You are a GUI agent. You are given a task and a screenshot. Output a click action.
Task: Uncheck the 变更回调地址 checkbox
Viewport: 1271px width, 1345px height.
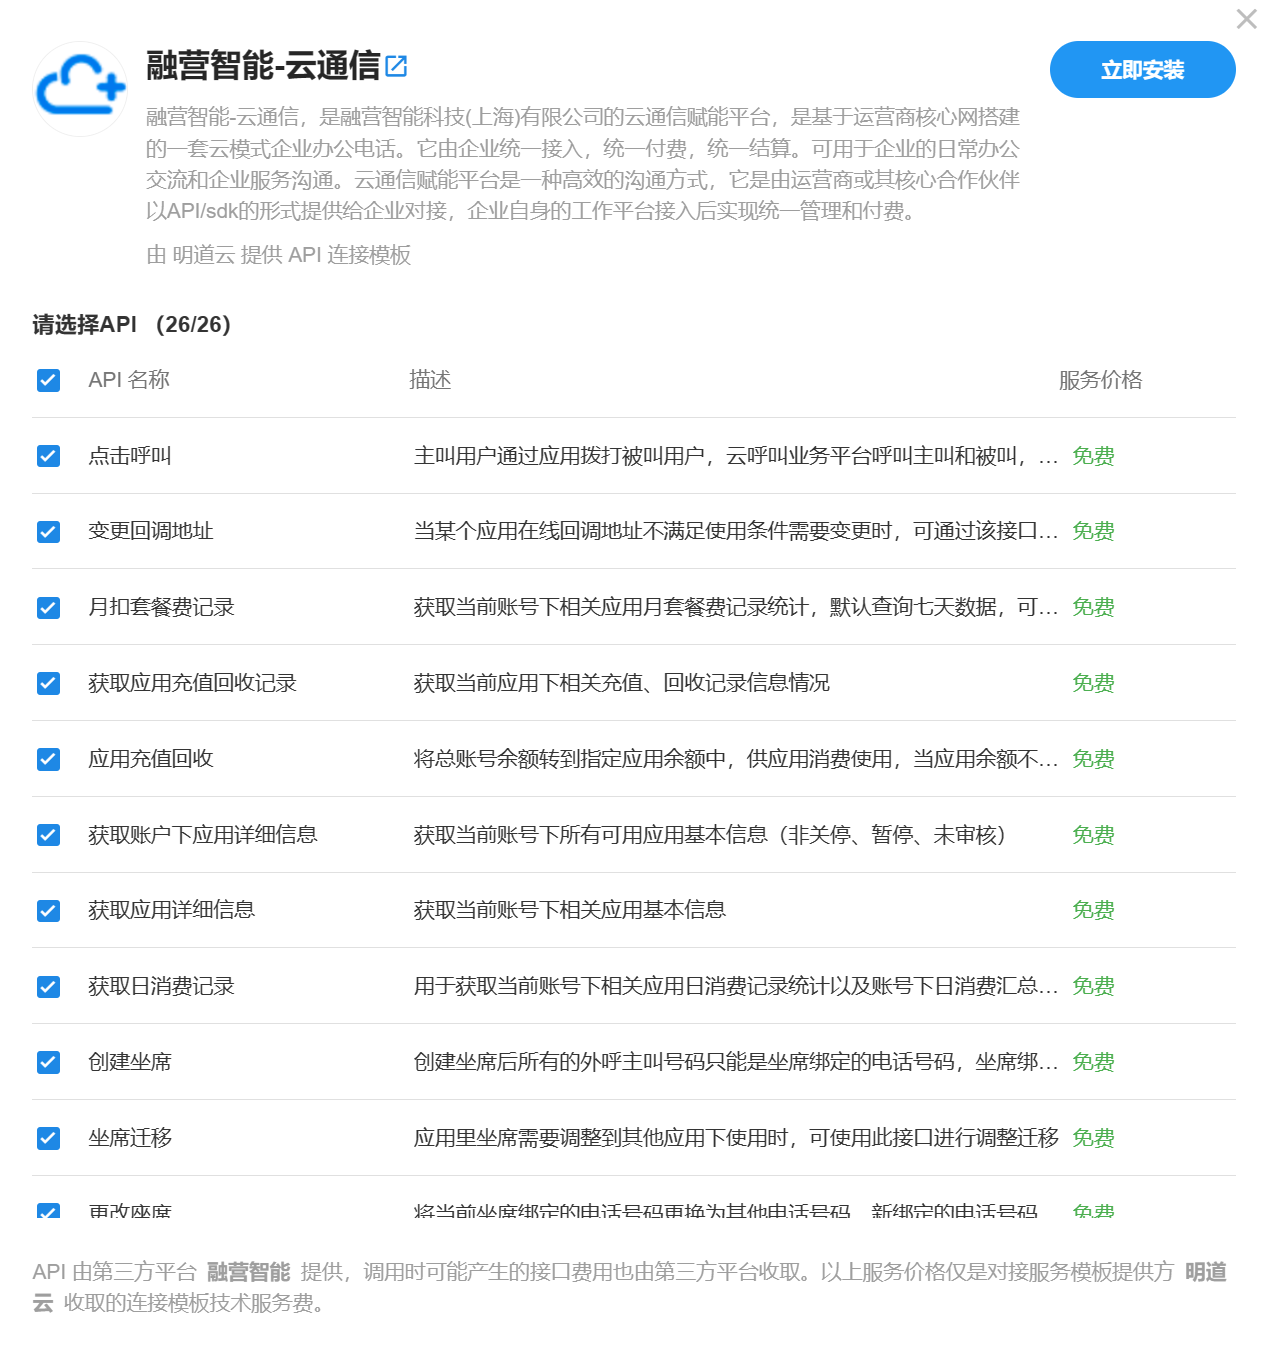click(x=48, y=531)
